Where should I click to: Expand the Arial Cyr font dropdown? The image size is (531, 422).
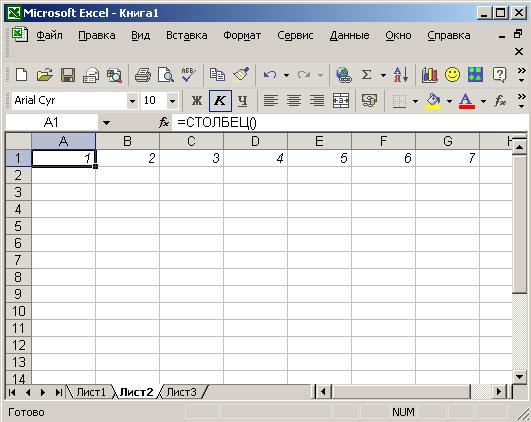coord(132,101)
